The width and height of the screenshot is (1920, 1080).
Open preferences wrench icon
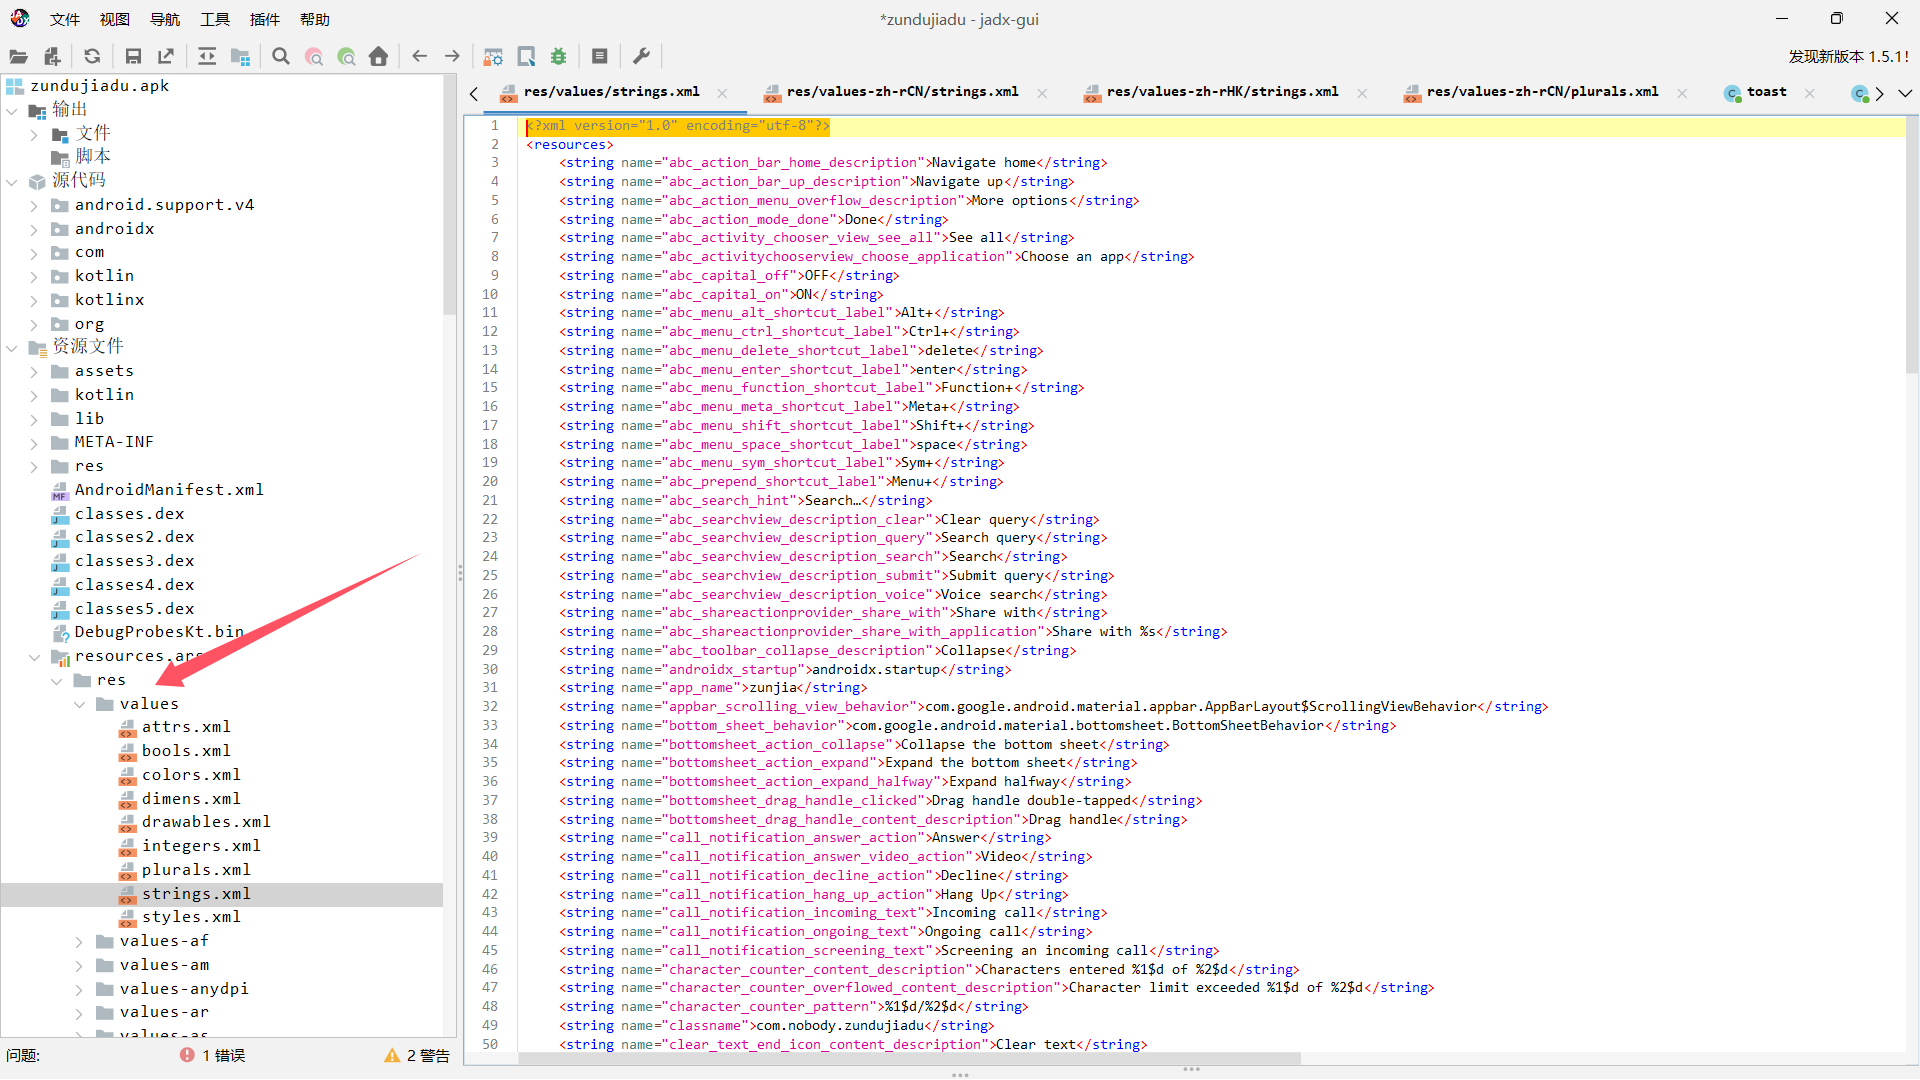coord(642,57)
